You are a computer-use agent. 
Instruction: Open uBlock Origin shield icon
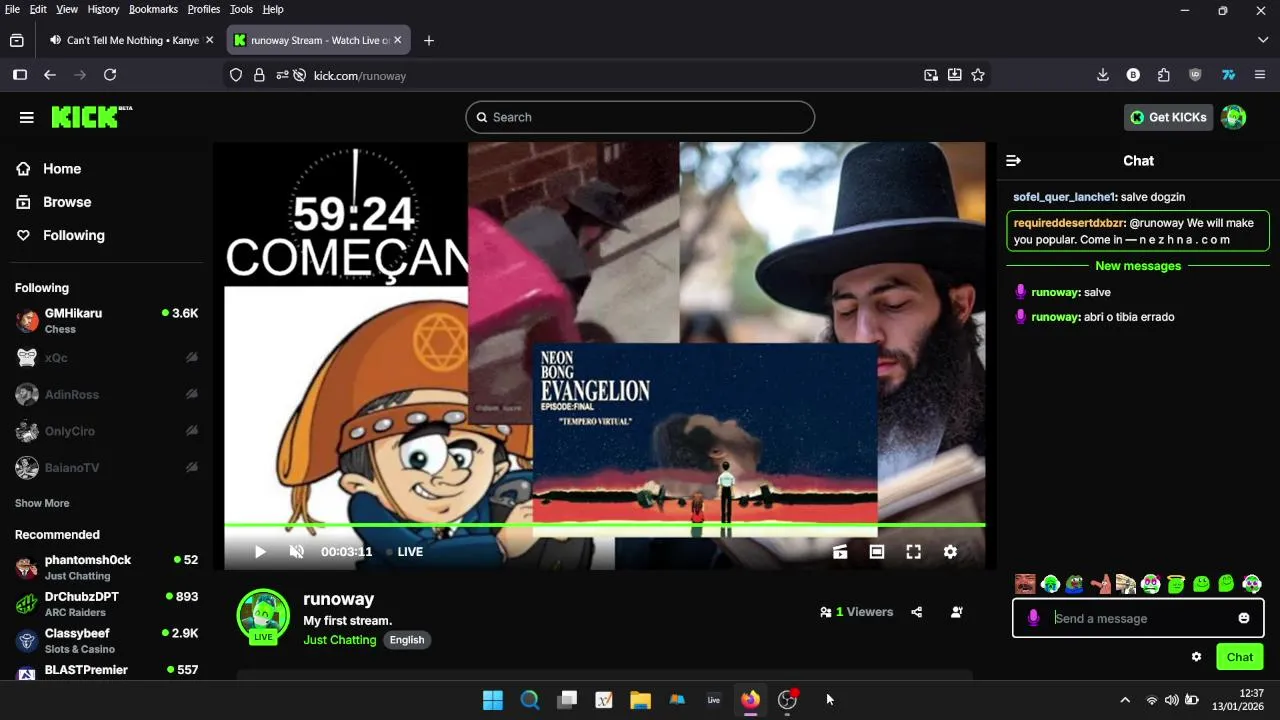tap(1195, 75)
